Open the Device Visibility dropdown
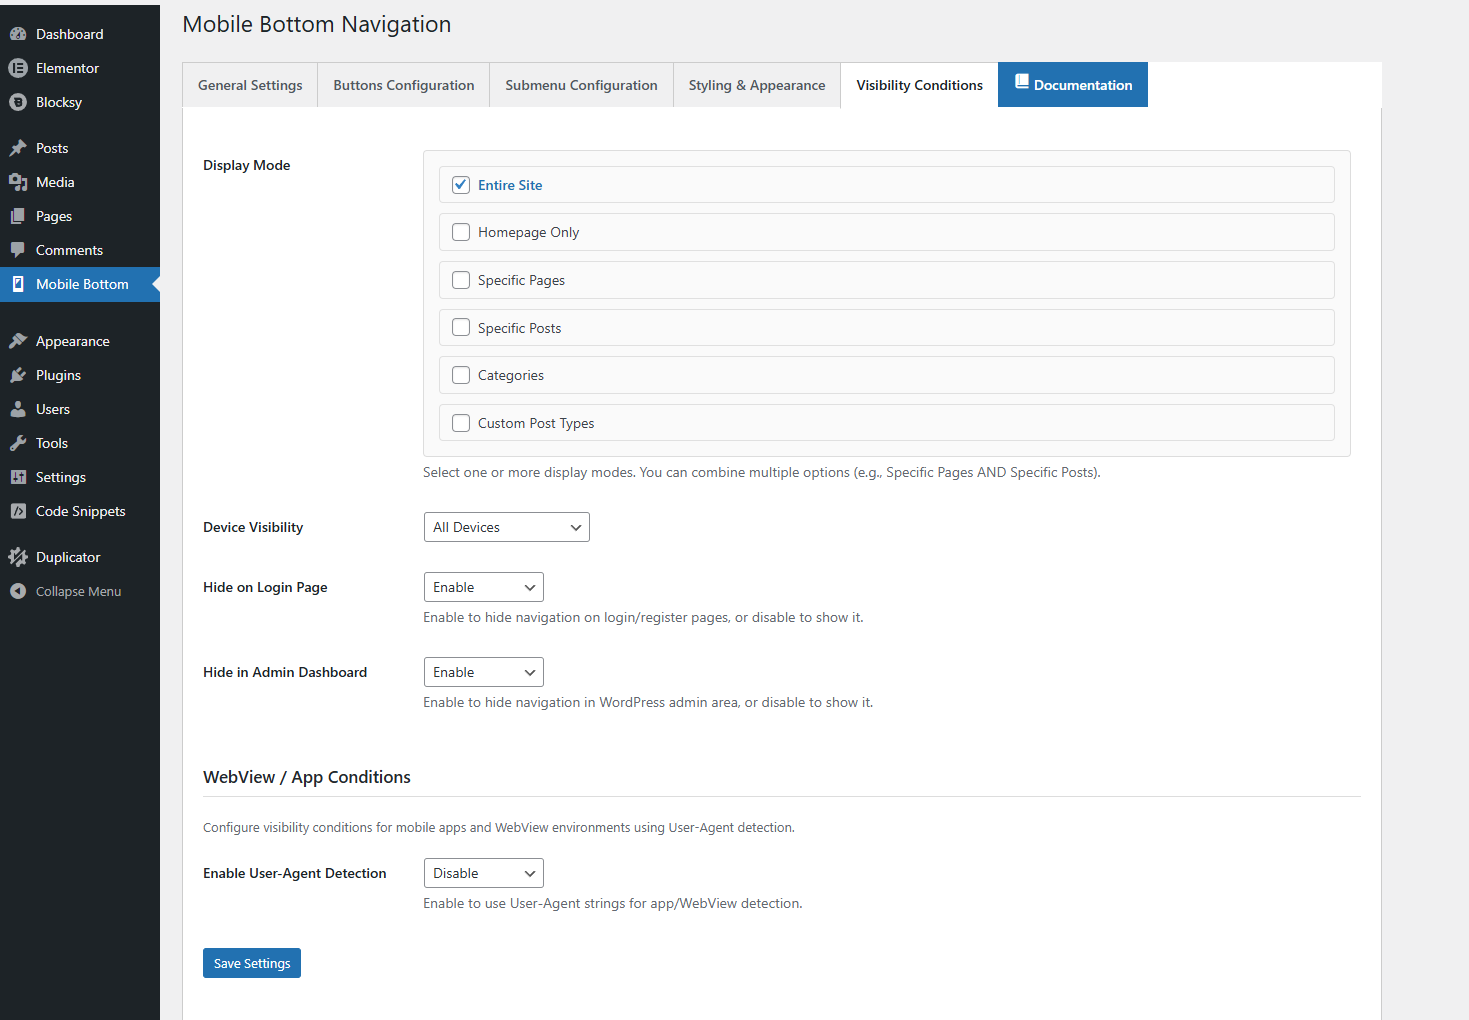 tap(506, 527)
